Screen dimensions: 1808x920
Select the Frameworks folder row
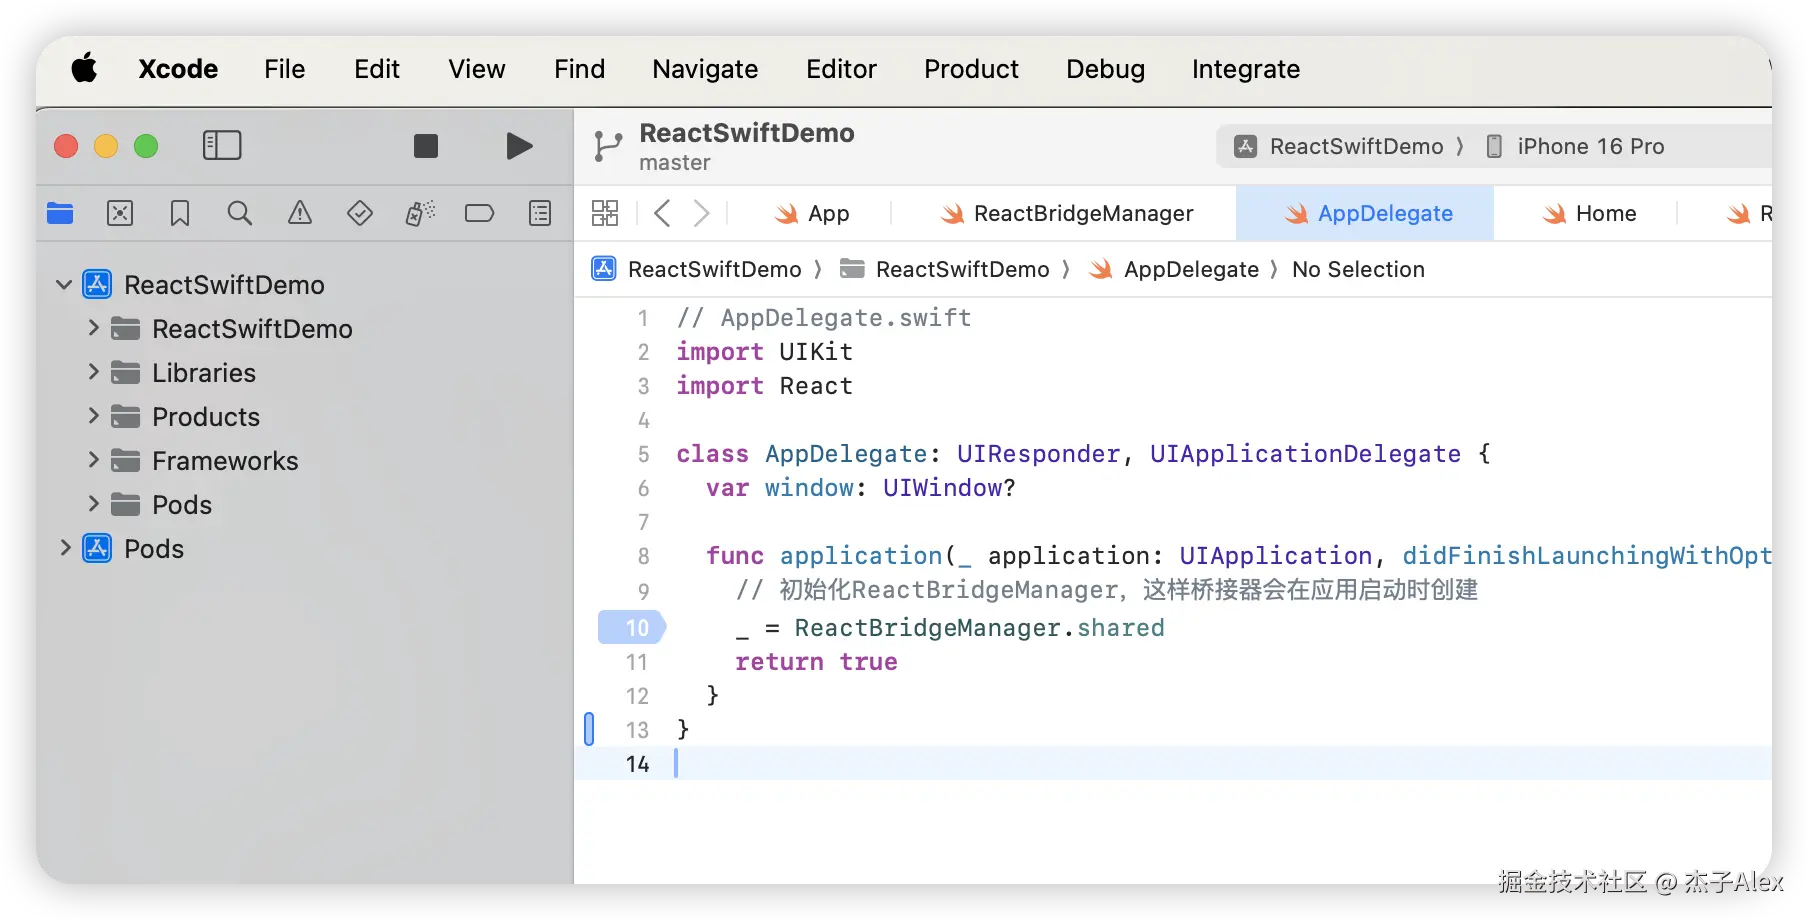click(x=305, y=461)
